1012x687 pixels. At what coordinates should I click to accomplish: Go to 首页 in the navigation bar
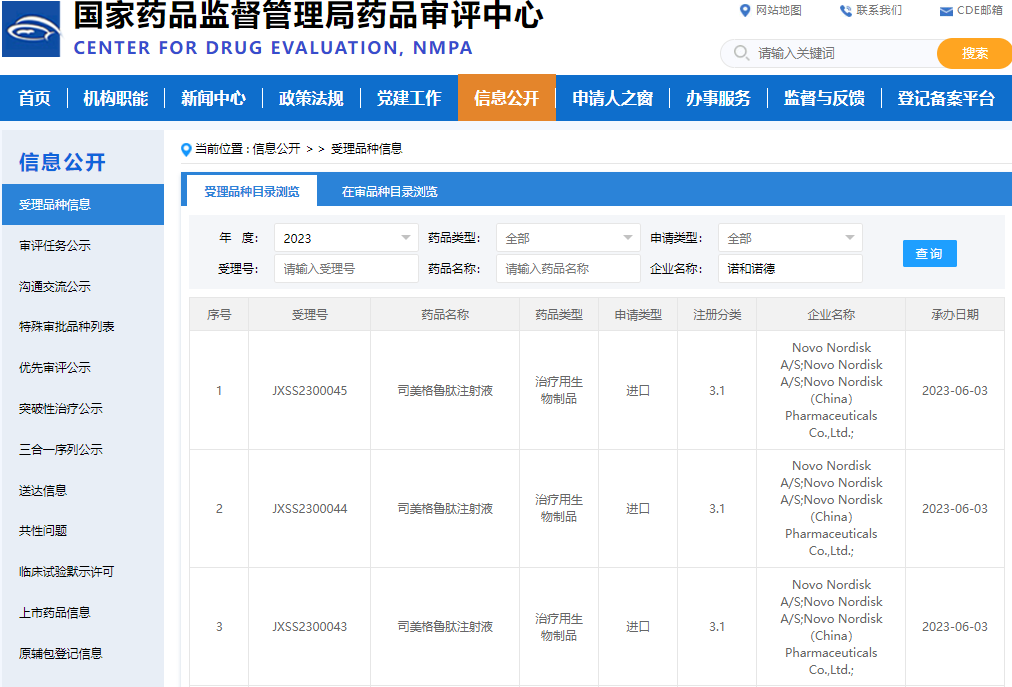click(x=34, y=98)
